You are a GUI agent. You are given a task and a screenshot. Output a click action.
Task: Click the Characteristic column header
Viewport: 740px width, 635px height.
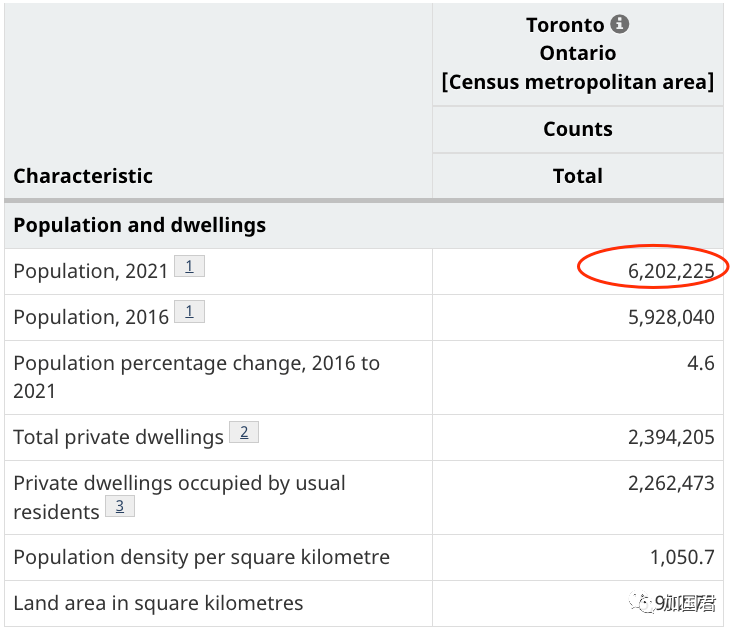pos(83,176)
